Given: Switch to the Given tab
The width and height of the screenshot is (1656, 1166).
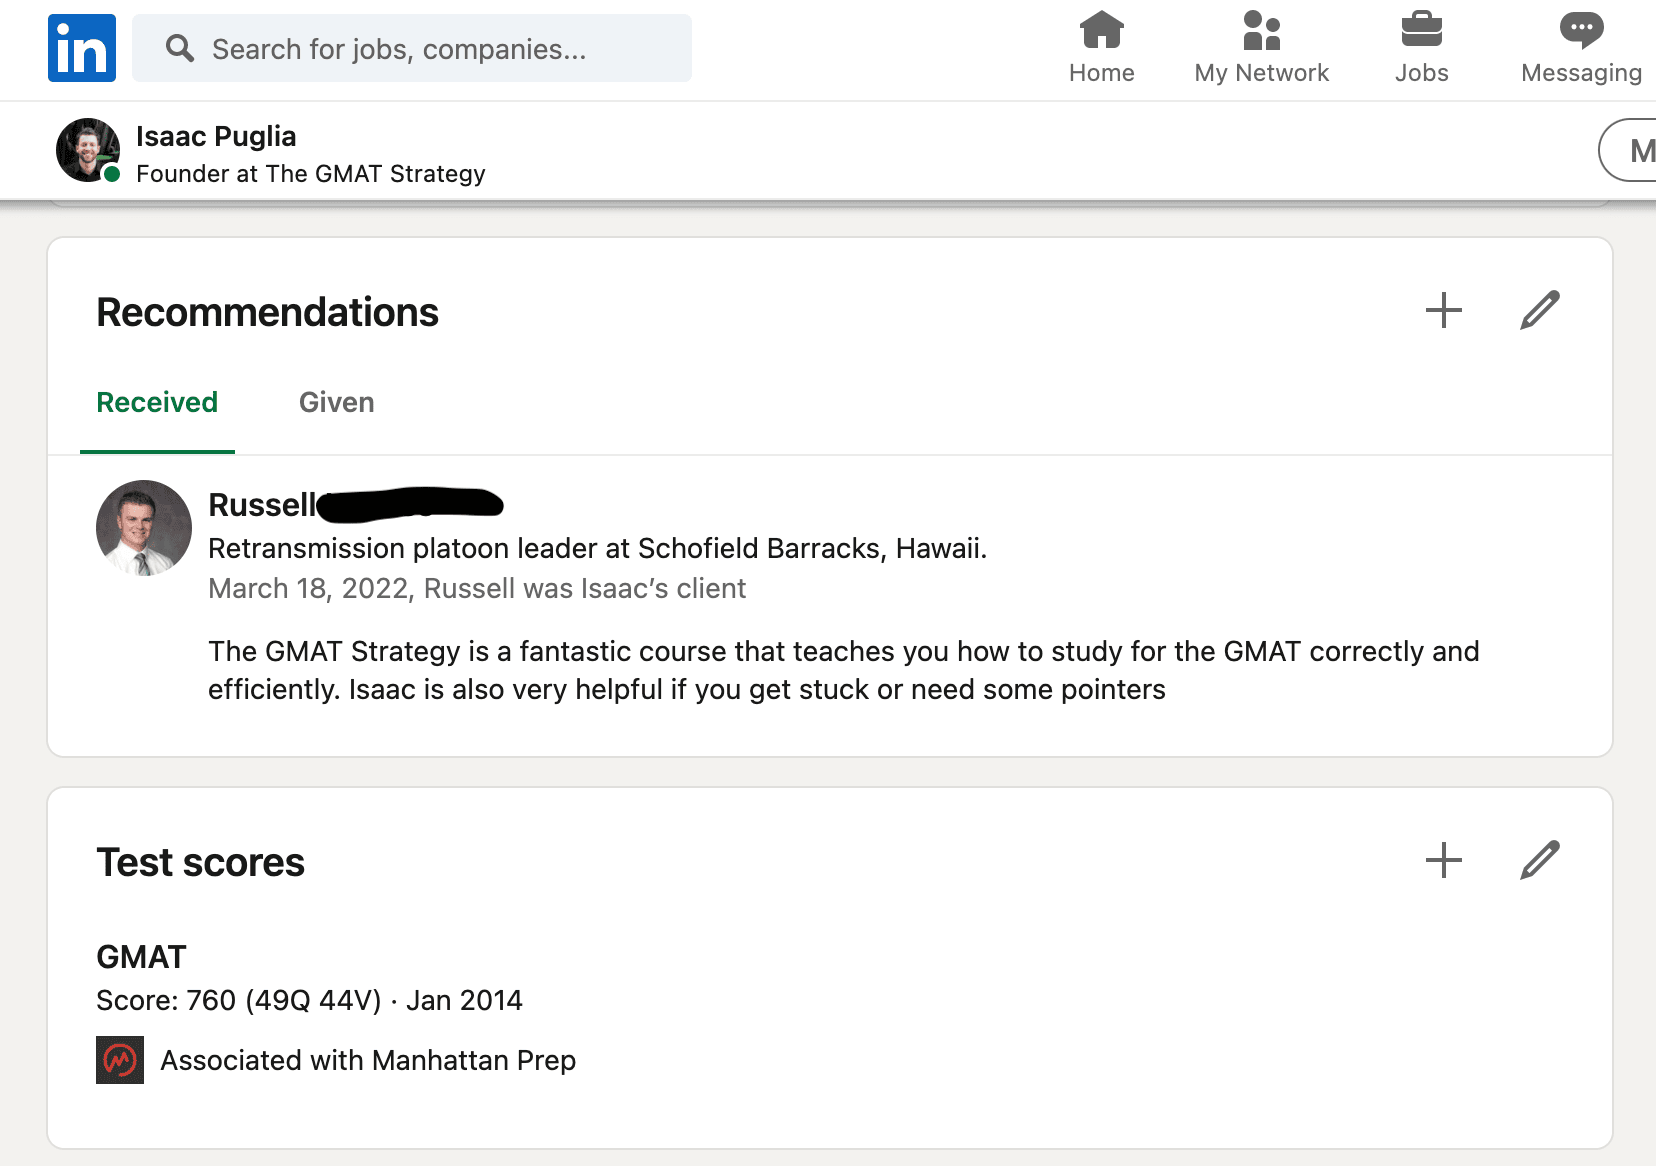Looking at the screenshot, I should point(336,402).
